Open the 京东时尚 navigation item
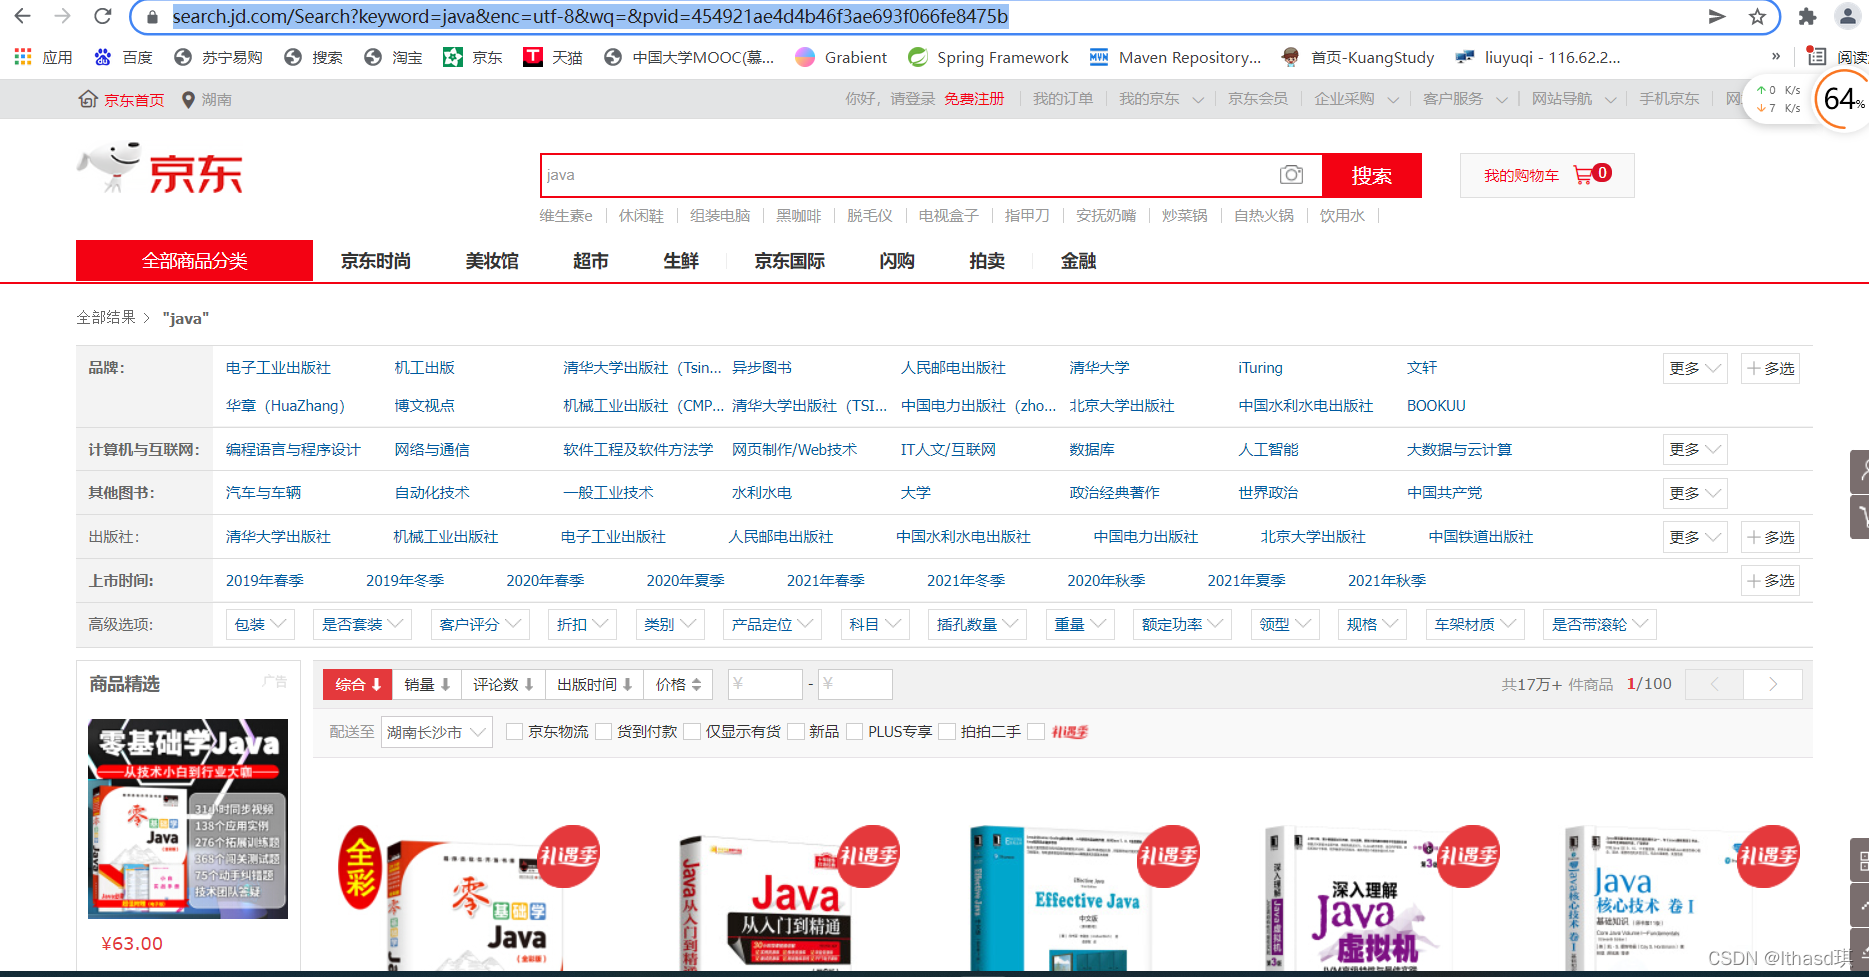 (375, 261)
